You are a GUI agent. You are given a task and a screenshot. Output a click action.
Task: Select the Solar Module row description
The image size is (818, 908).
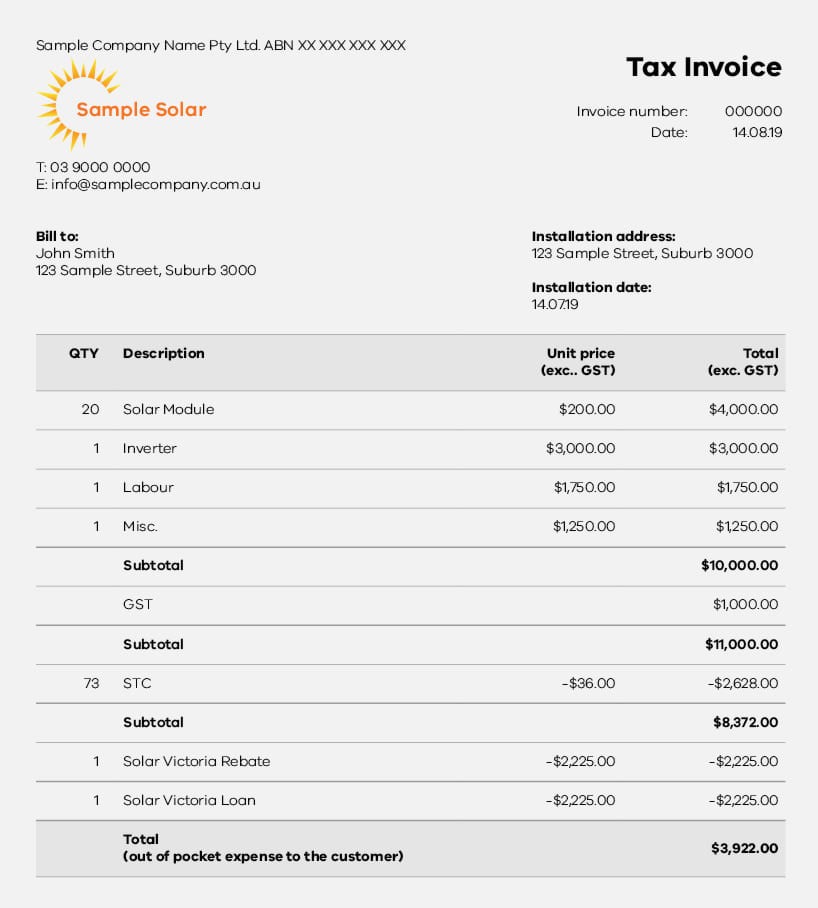click(x=168, y=409)
